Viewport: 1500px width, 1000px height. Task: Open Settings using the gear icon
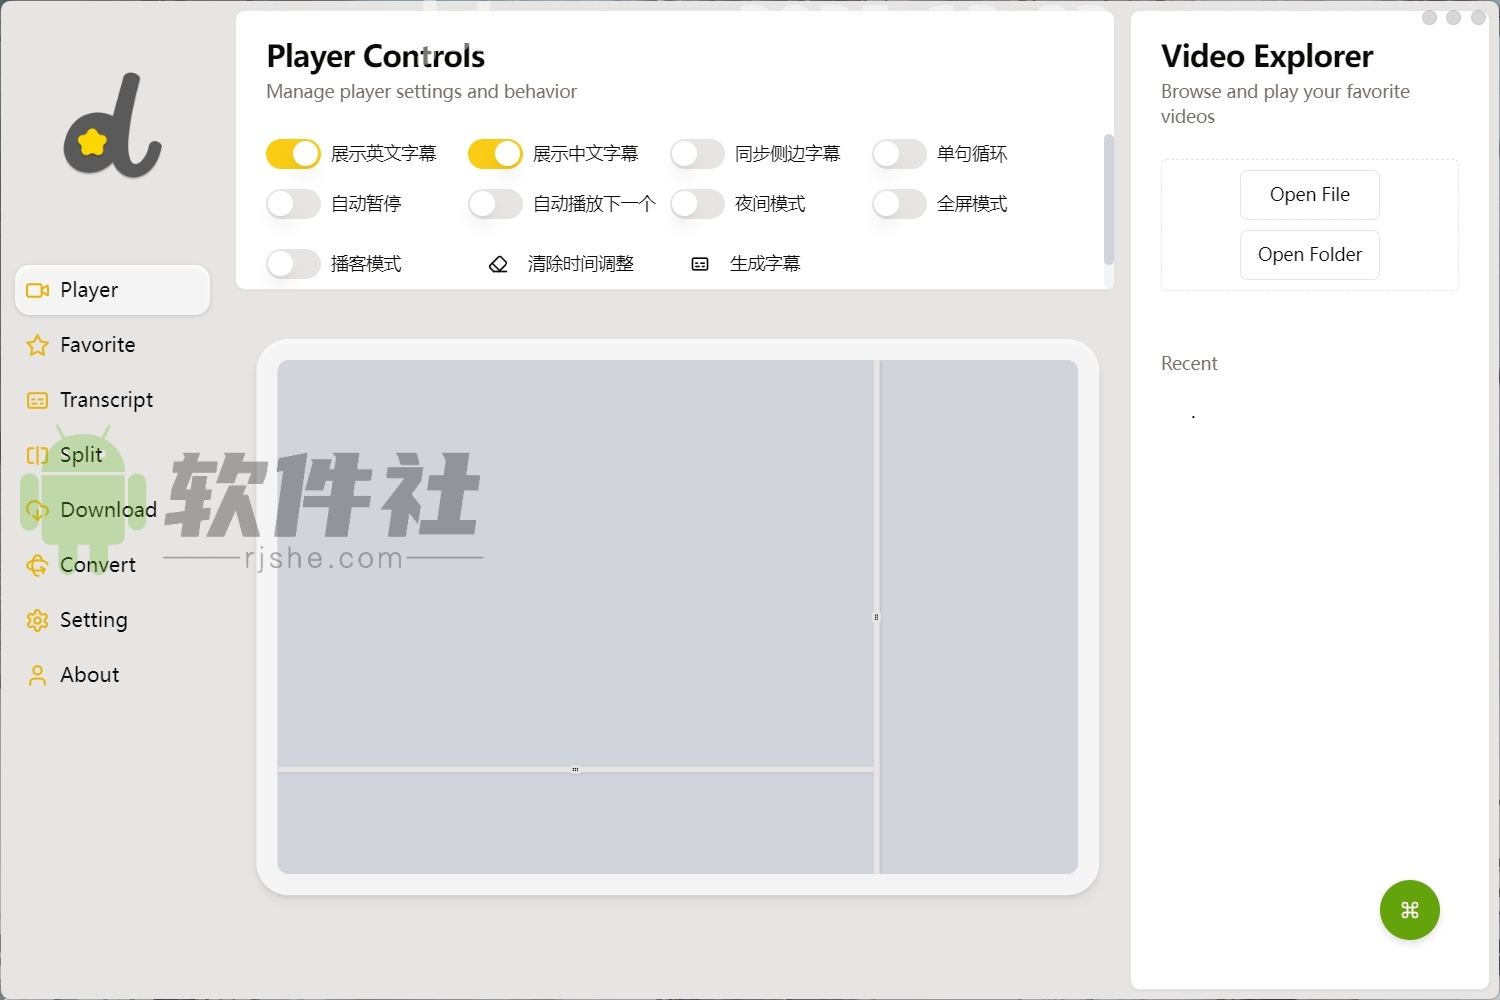coord(37,619)
